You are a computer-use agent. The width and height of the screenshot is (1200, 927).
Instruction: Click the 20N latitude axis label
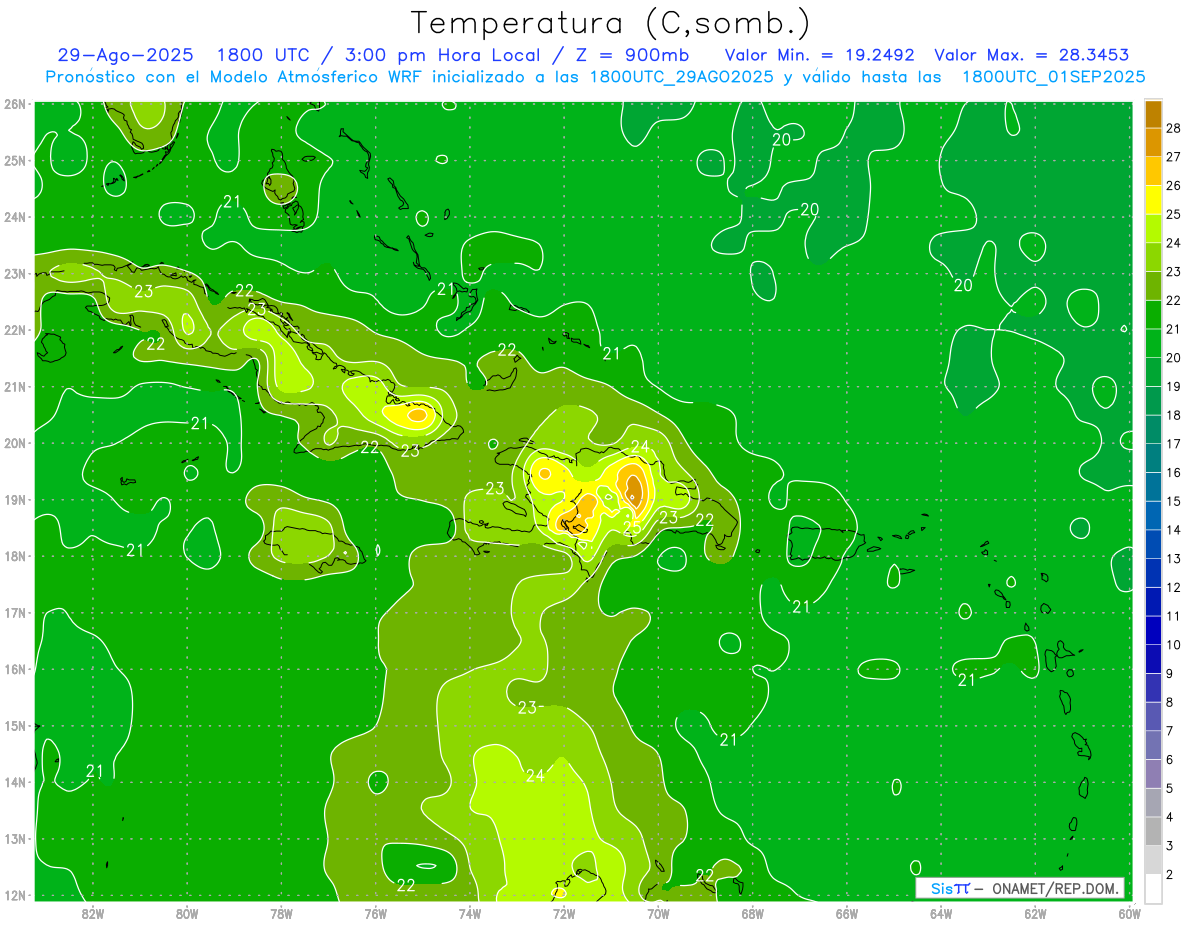point(15,443)
